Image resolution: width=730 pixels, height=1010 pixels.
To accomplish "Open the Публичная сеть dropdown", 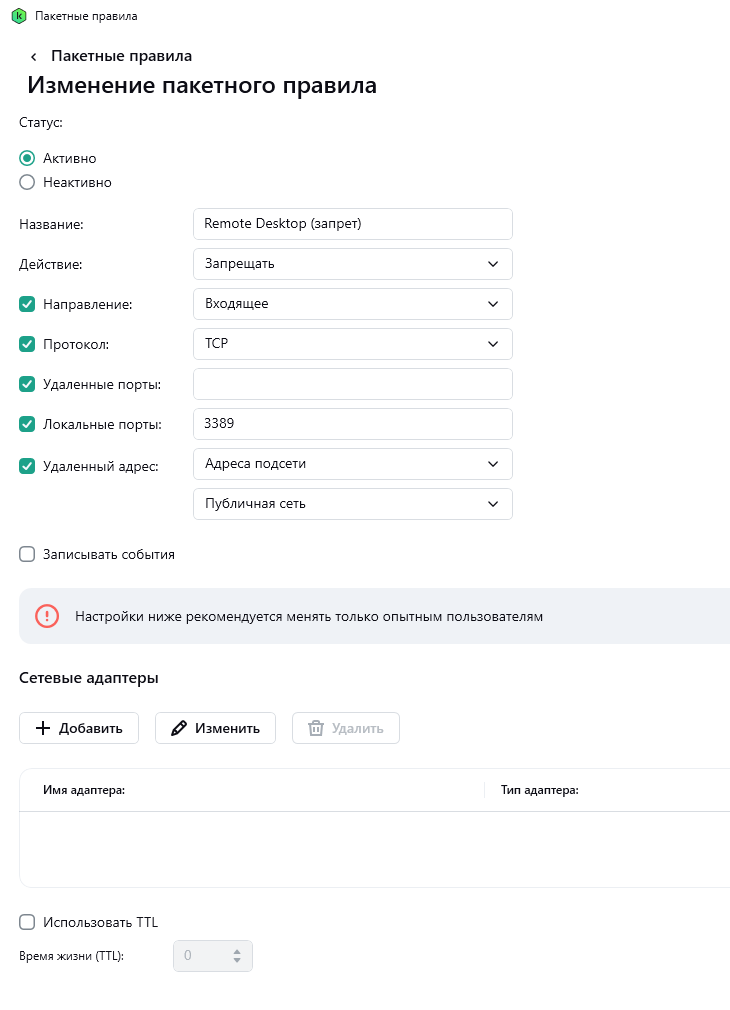I will [x=352, y=504].
